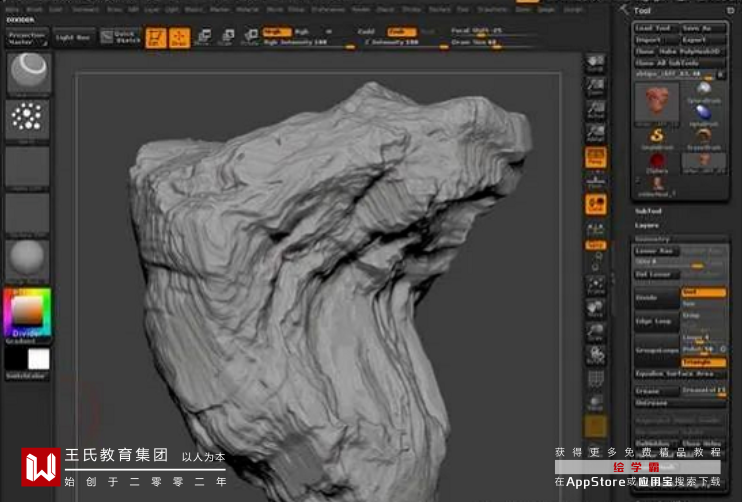Toggle the Xyz rotation mode button
Image resolution: width=742 pixels, height=502 pixels.
(x=595, y=245)
